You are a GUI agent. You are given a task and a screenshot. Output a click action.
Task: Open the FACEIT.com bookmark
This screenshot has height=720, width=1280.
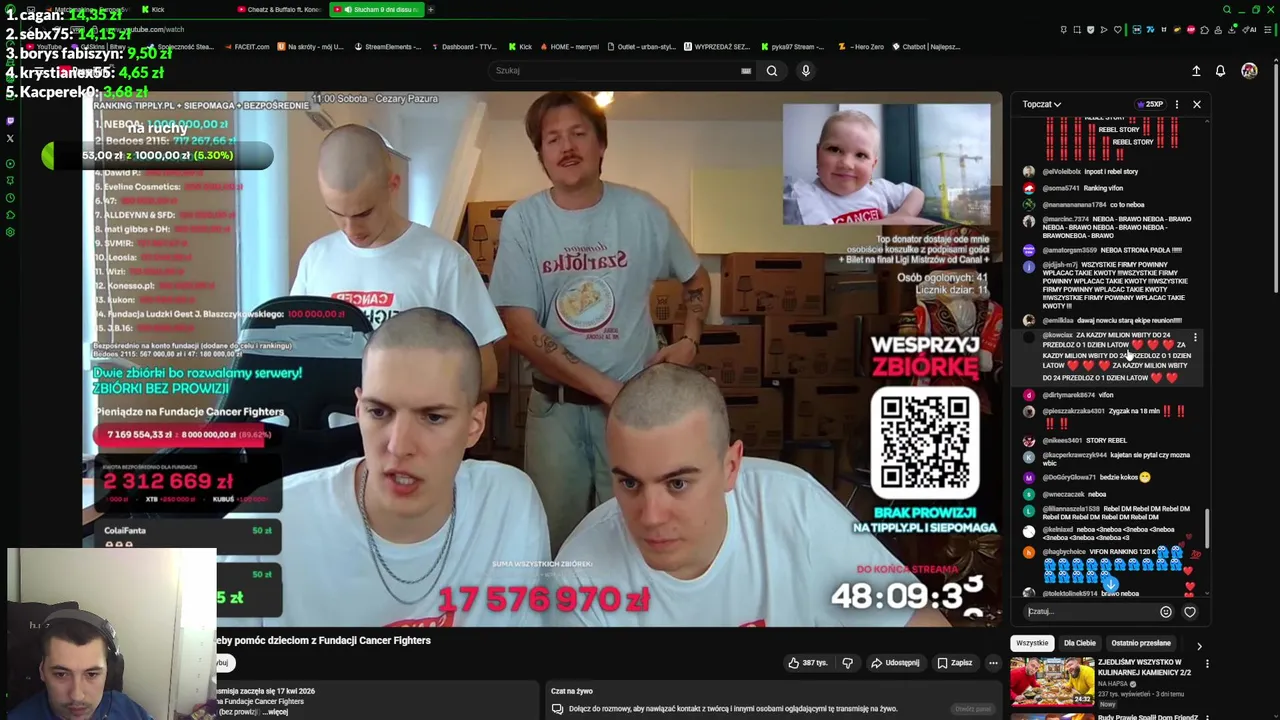(247, 47)
